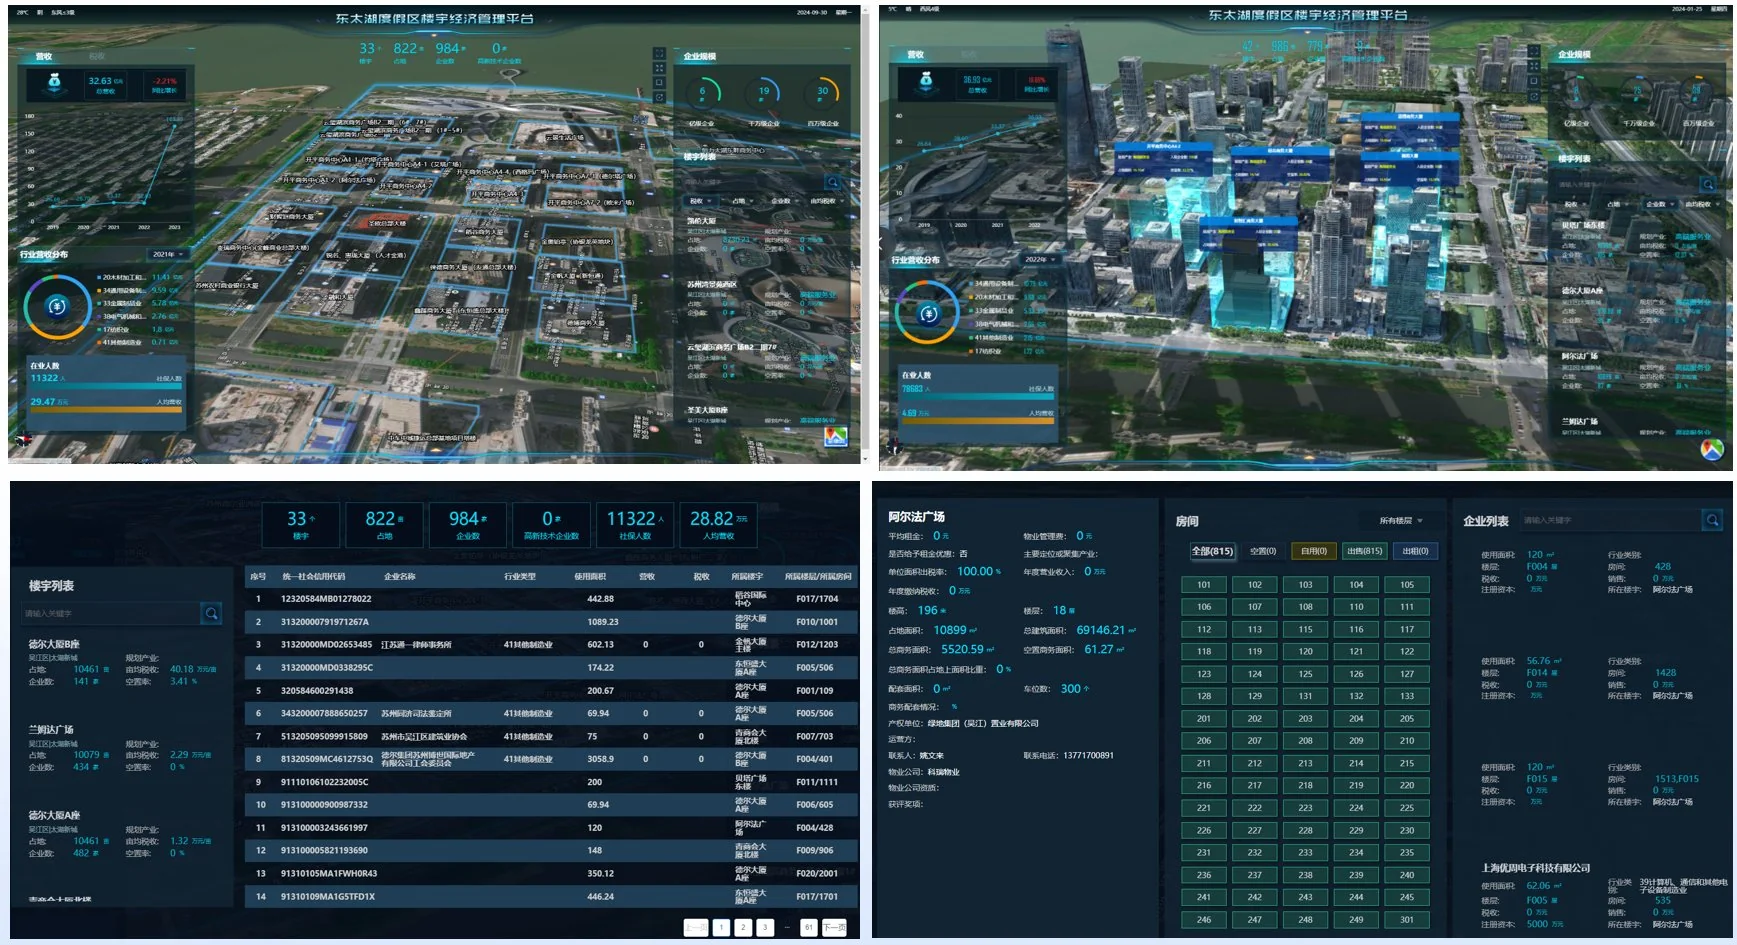
Task: Click yen coin donut icon beside 2022年 legend
Action: (x=929, y=314)
